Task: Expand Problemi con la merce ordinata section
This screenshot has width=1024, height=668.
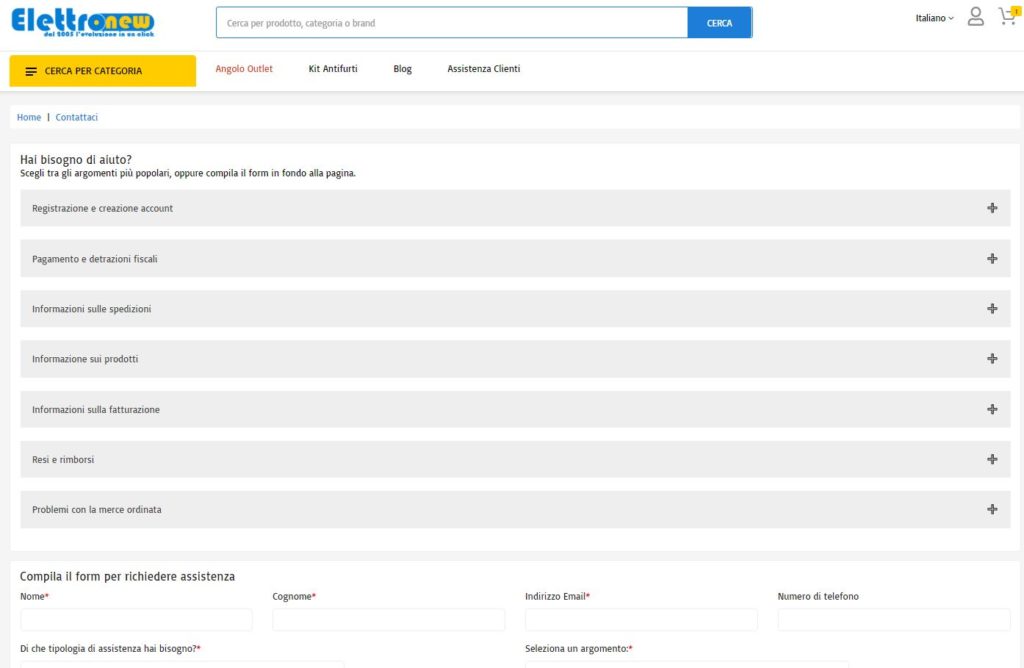Action: point(515,510)
